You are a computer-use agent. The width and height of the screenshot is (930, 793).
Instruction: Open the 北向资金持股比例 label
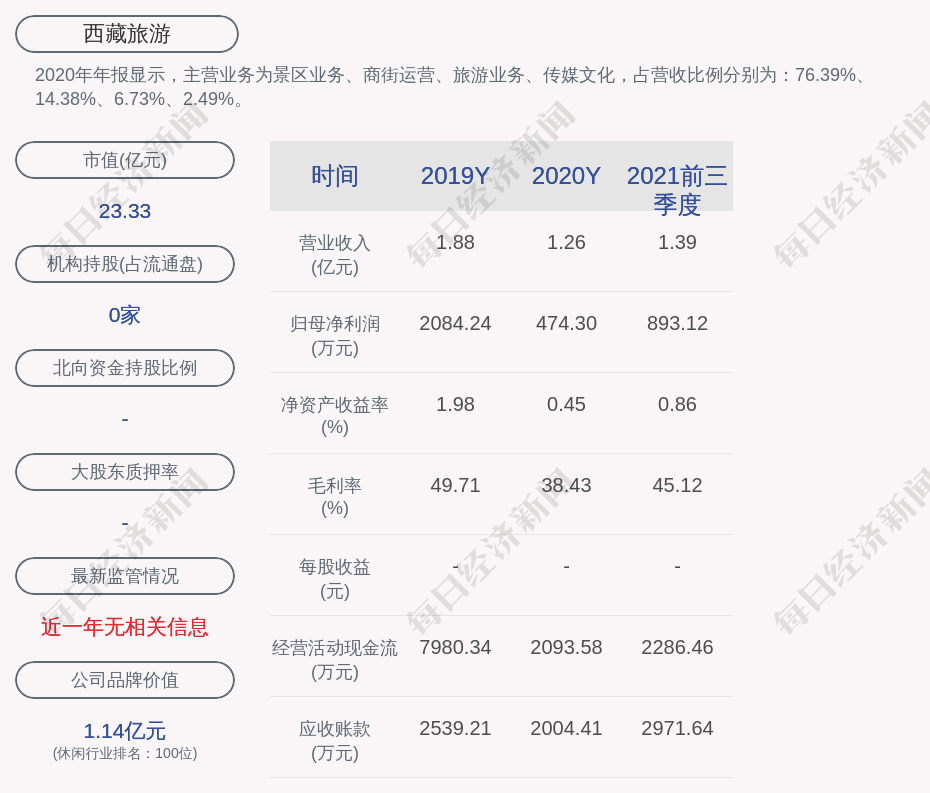coord(125,368)
